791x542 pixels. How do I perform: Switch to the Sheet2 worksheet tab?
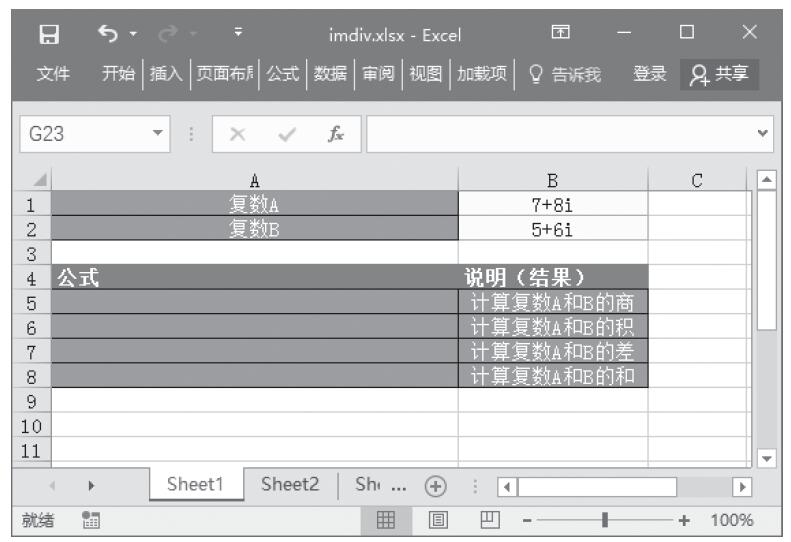click(290, 484)
